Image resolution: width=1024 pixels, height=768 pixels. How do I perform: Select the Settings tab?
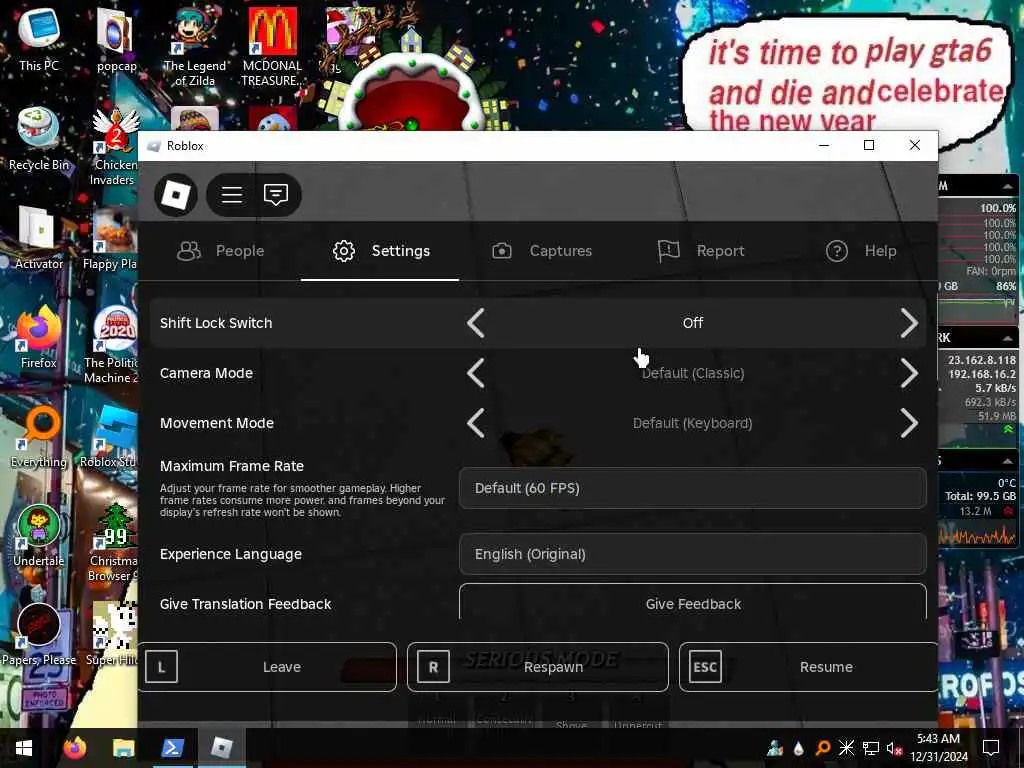pos(381,251)
